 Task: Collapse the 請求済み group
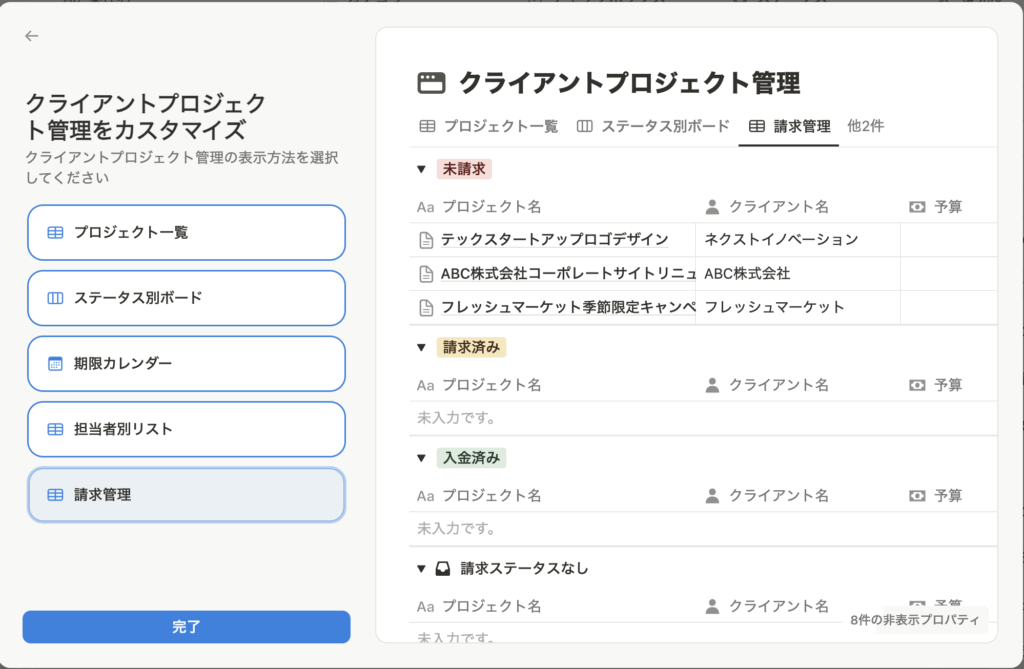(x=421, y=347)
